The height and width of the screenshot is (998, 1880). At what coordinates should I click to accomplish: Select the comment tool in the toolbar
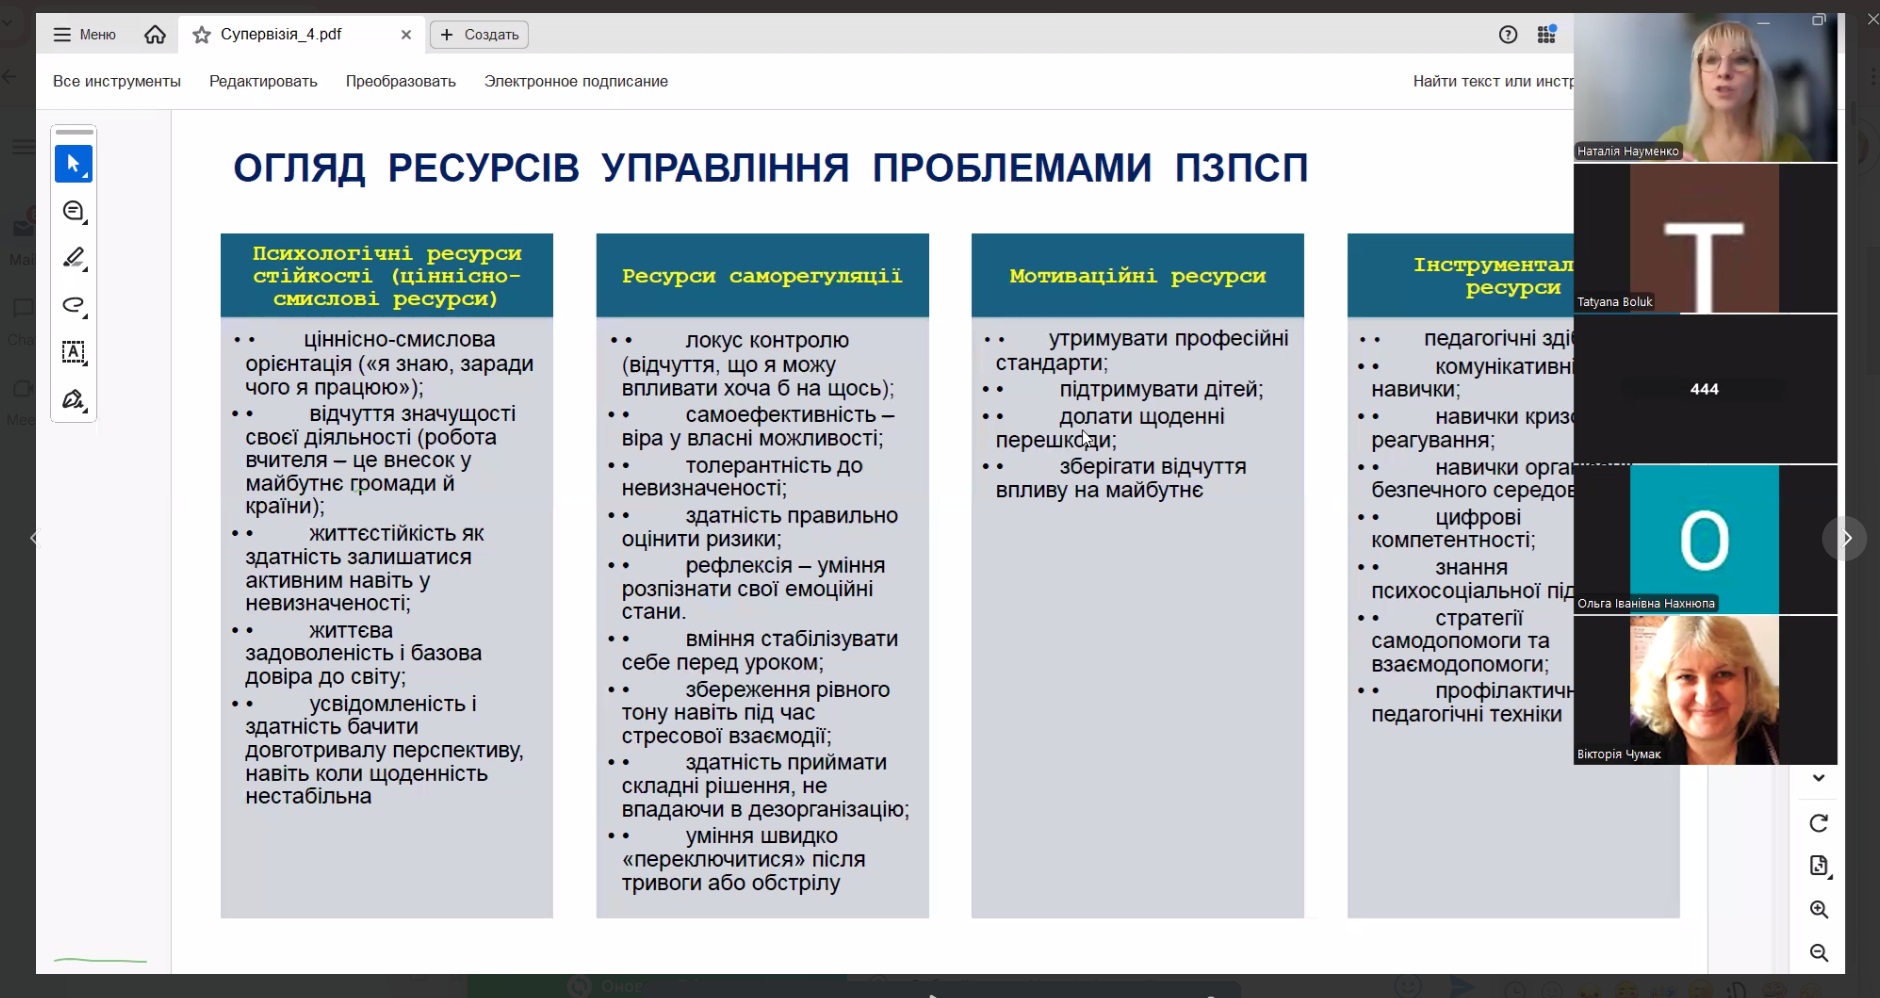(73, 211)
